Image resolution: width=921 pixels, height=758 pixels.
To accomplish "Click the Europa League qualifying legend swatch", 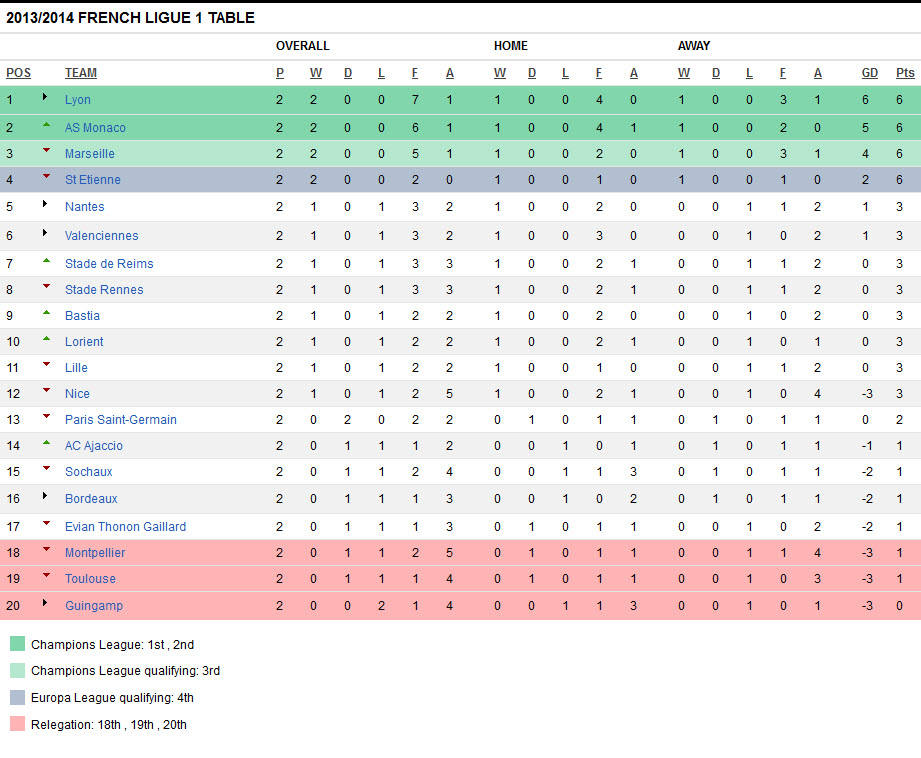I will pyautogui.click(x=17, y=698).
